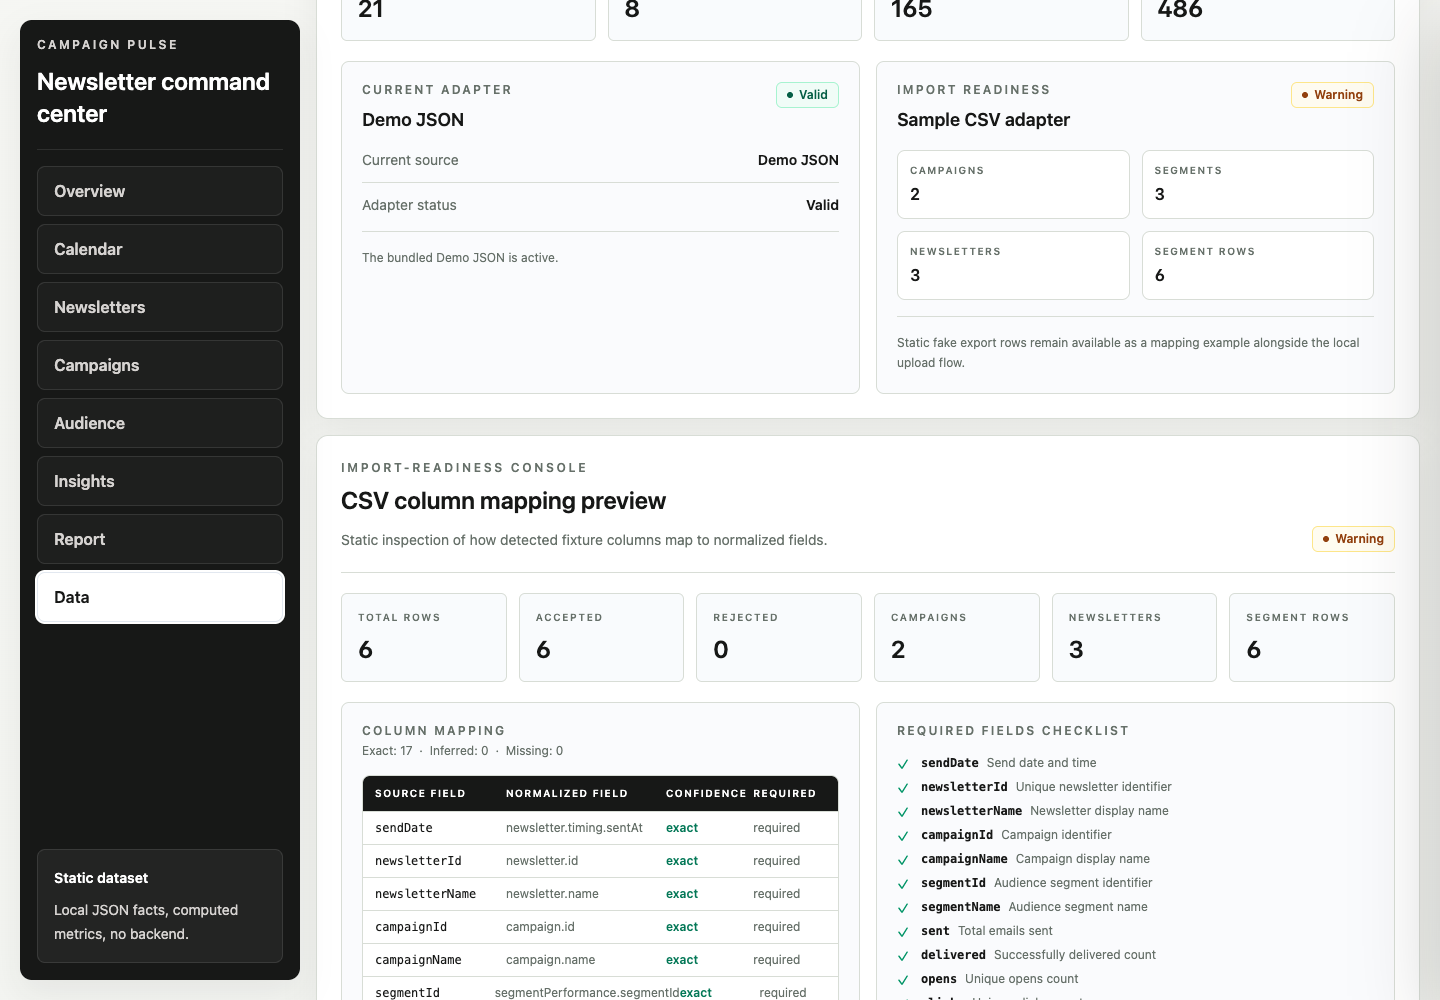Click exact confidence in the campaignId row

682,927
